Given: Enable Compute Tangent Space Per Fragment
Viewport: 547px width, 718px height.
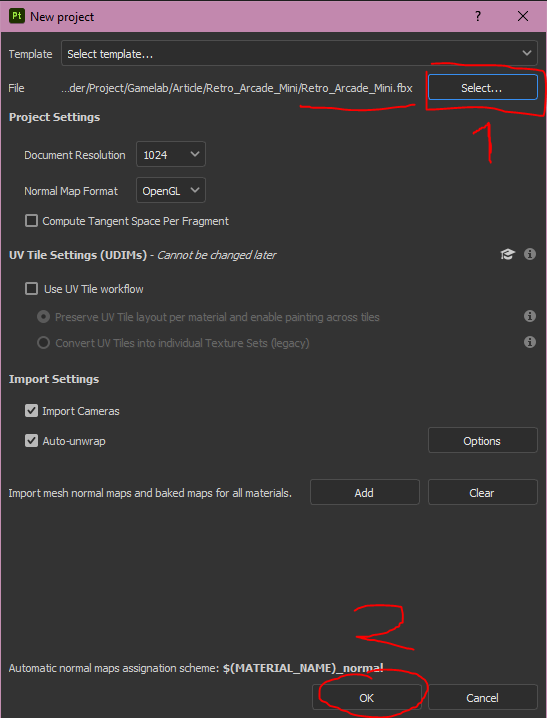Looking at the screenshot, I should pos(31,221).
